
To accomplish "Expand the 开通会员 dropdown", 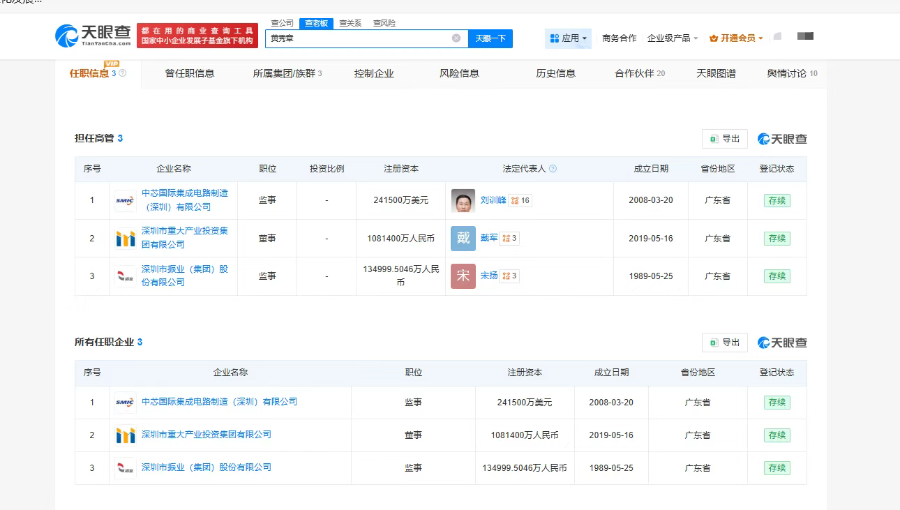I will [736, 38].
